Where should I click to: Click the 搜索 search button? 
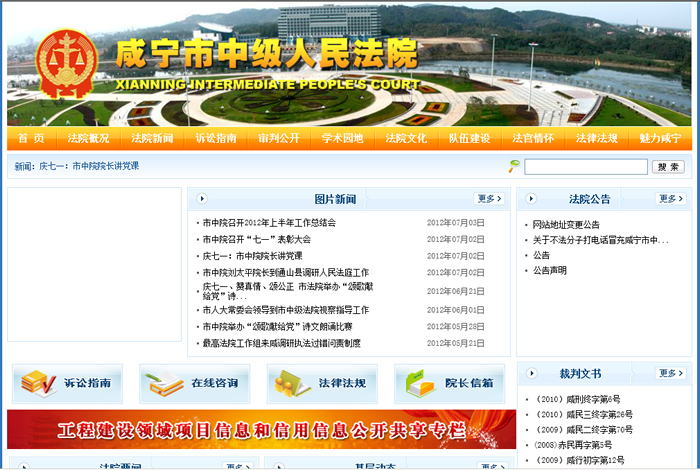click(x=668, y=167)
